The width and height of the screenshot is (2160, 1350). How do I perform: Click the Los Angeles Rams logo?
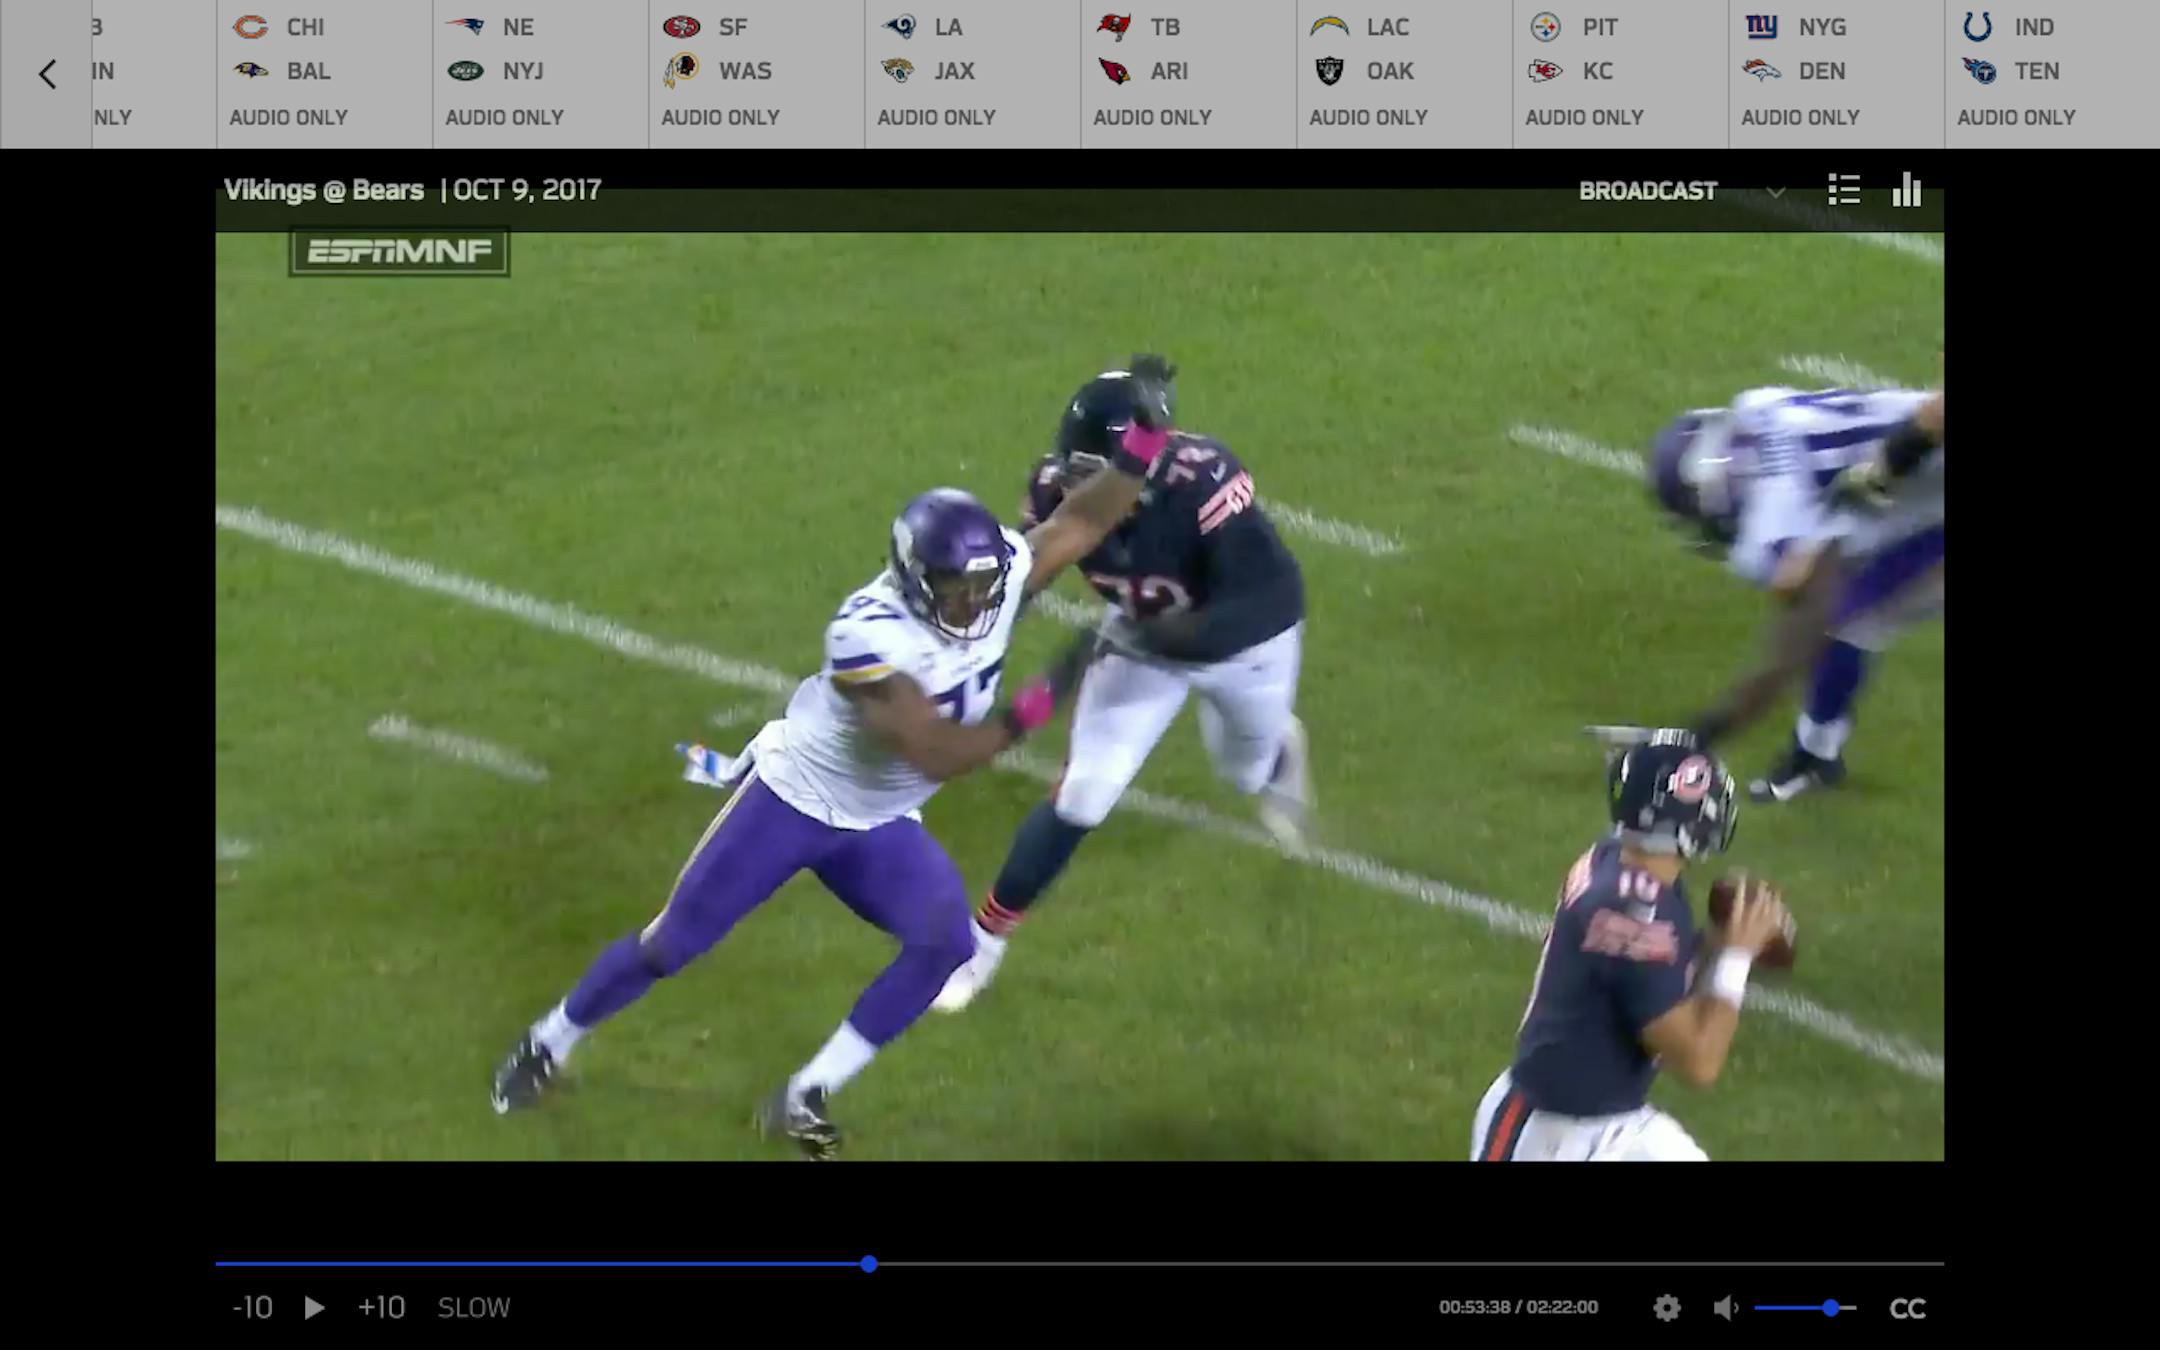pyautogui.click(x=898, y=27)
